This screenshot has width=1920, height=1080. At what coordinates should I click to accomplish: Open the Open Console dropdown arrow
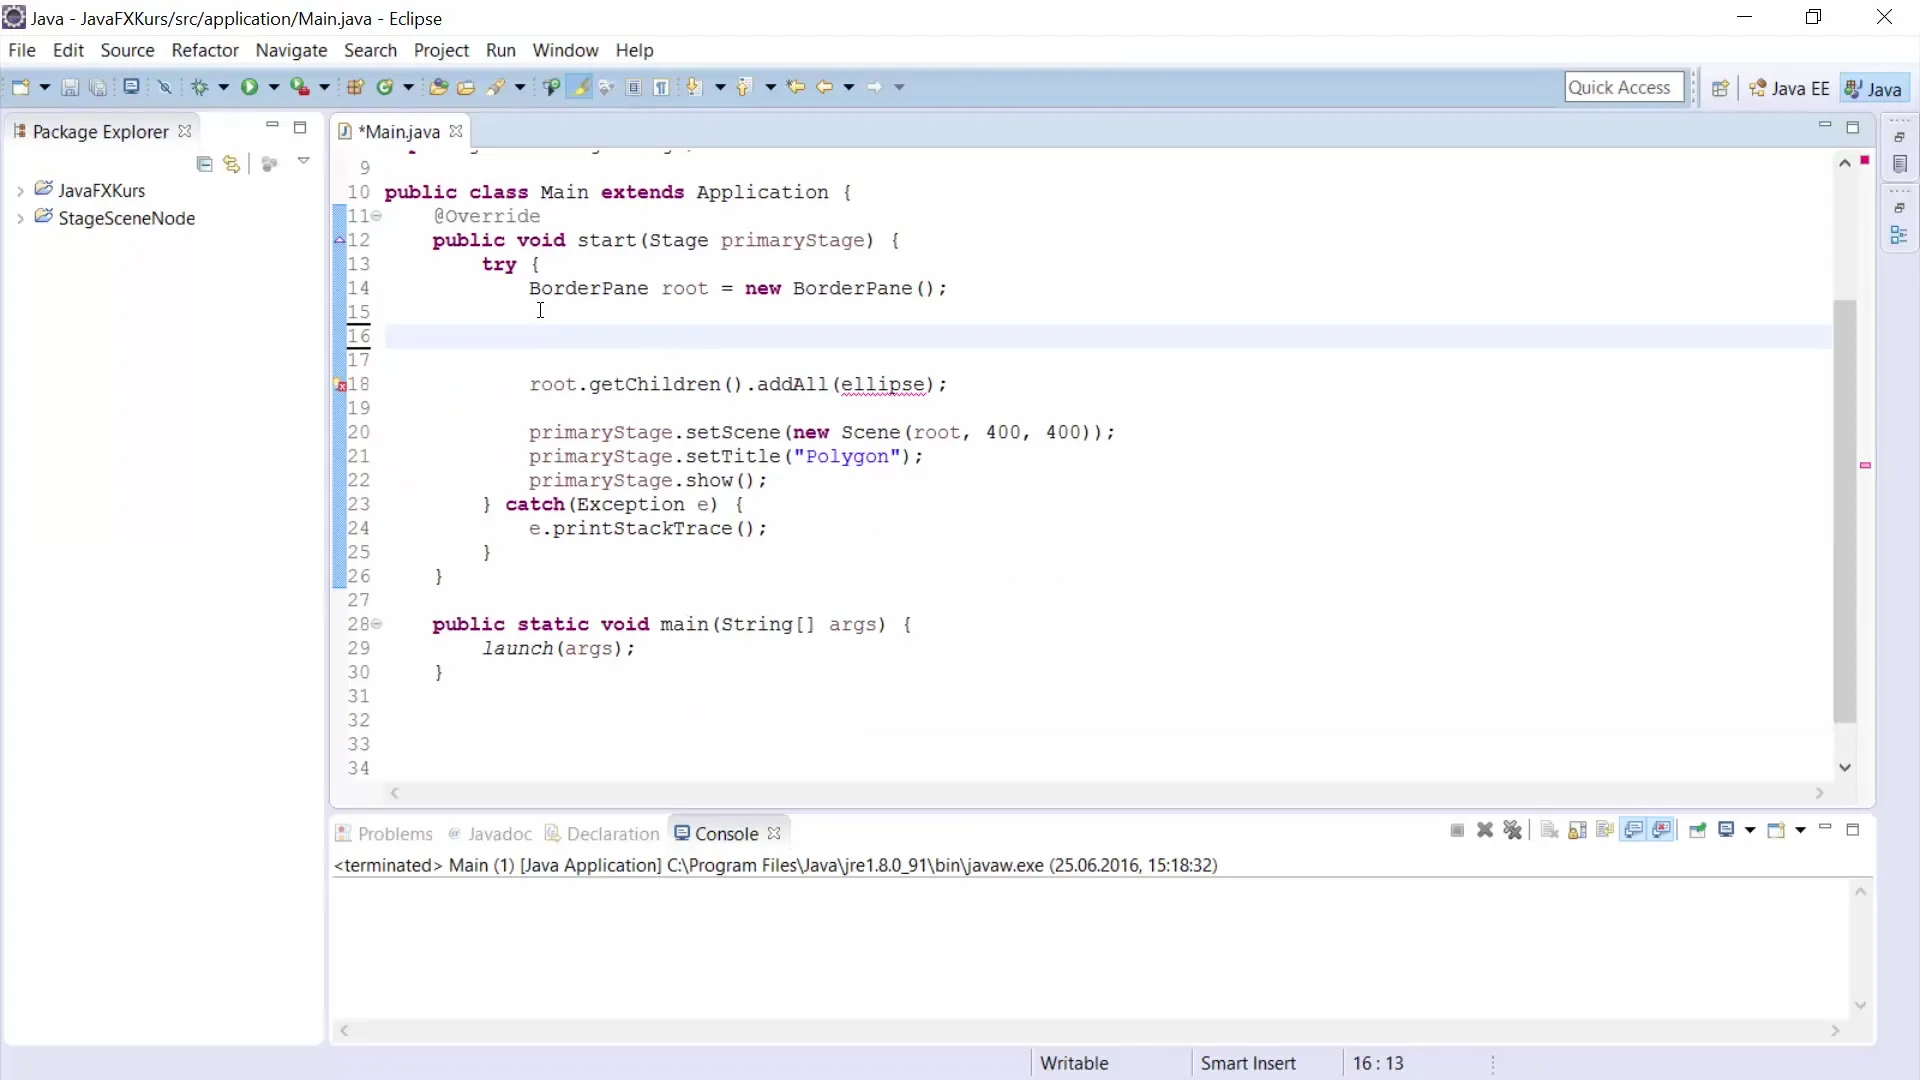[1800, 830]
